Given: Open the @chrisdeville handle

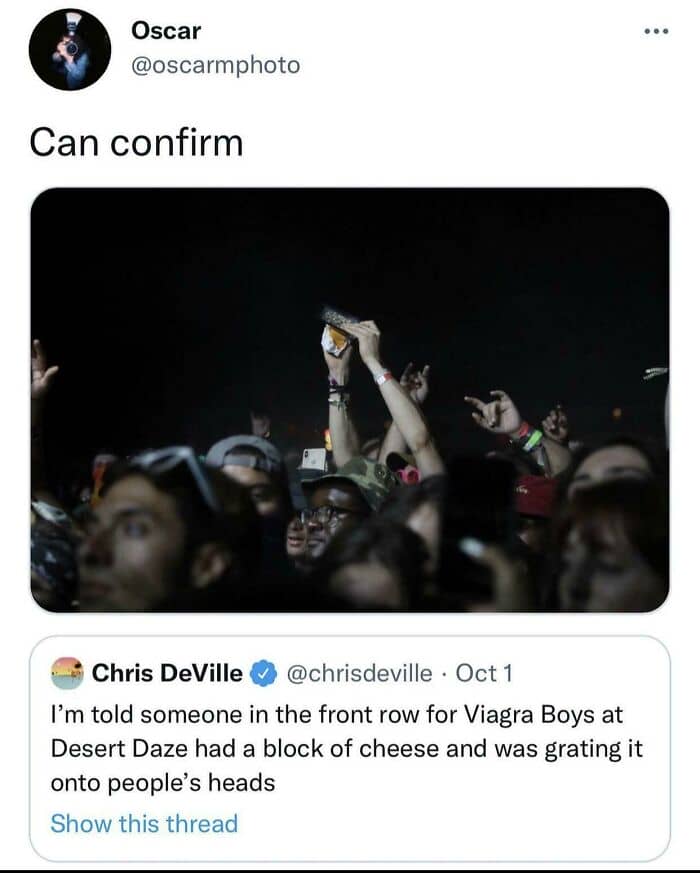Looking at the screenshot, I should point(362,674).
